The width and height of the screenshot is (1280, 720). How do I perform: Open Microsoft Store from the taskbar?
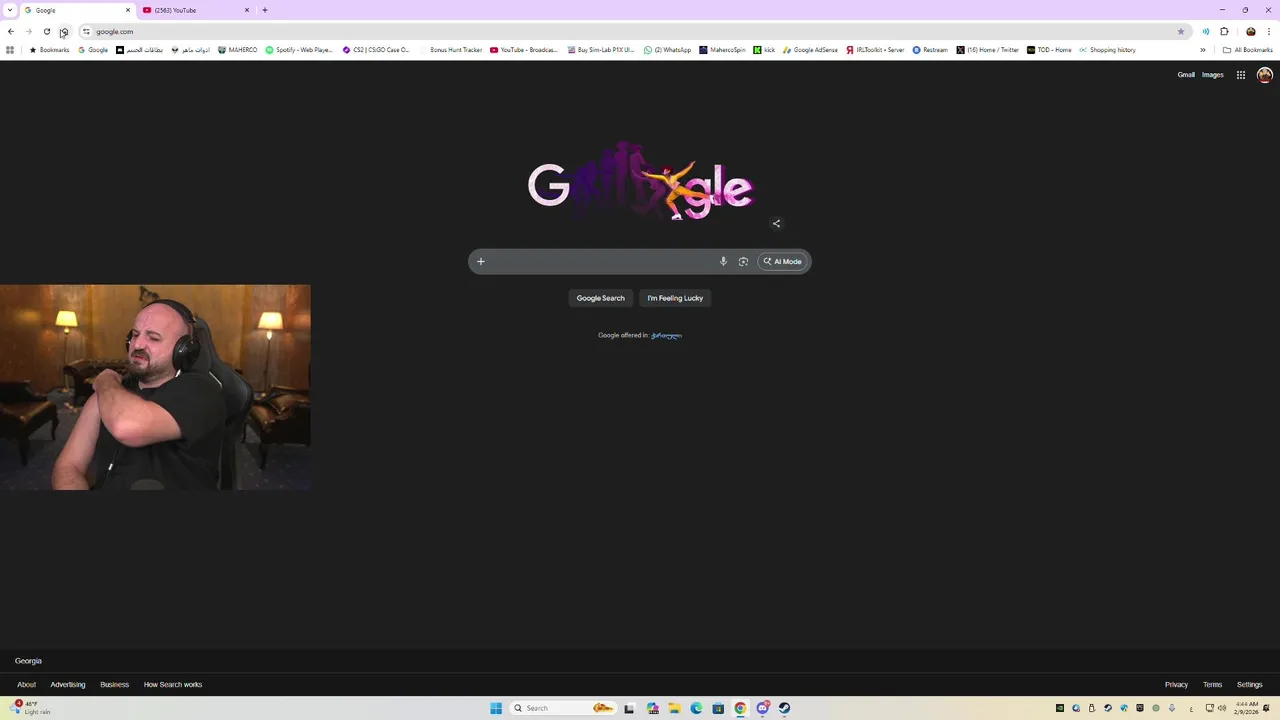click(x=718, y=708)
